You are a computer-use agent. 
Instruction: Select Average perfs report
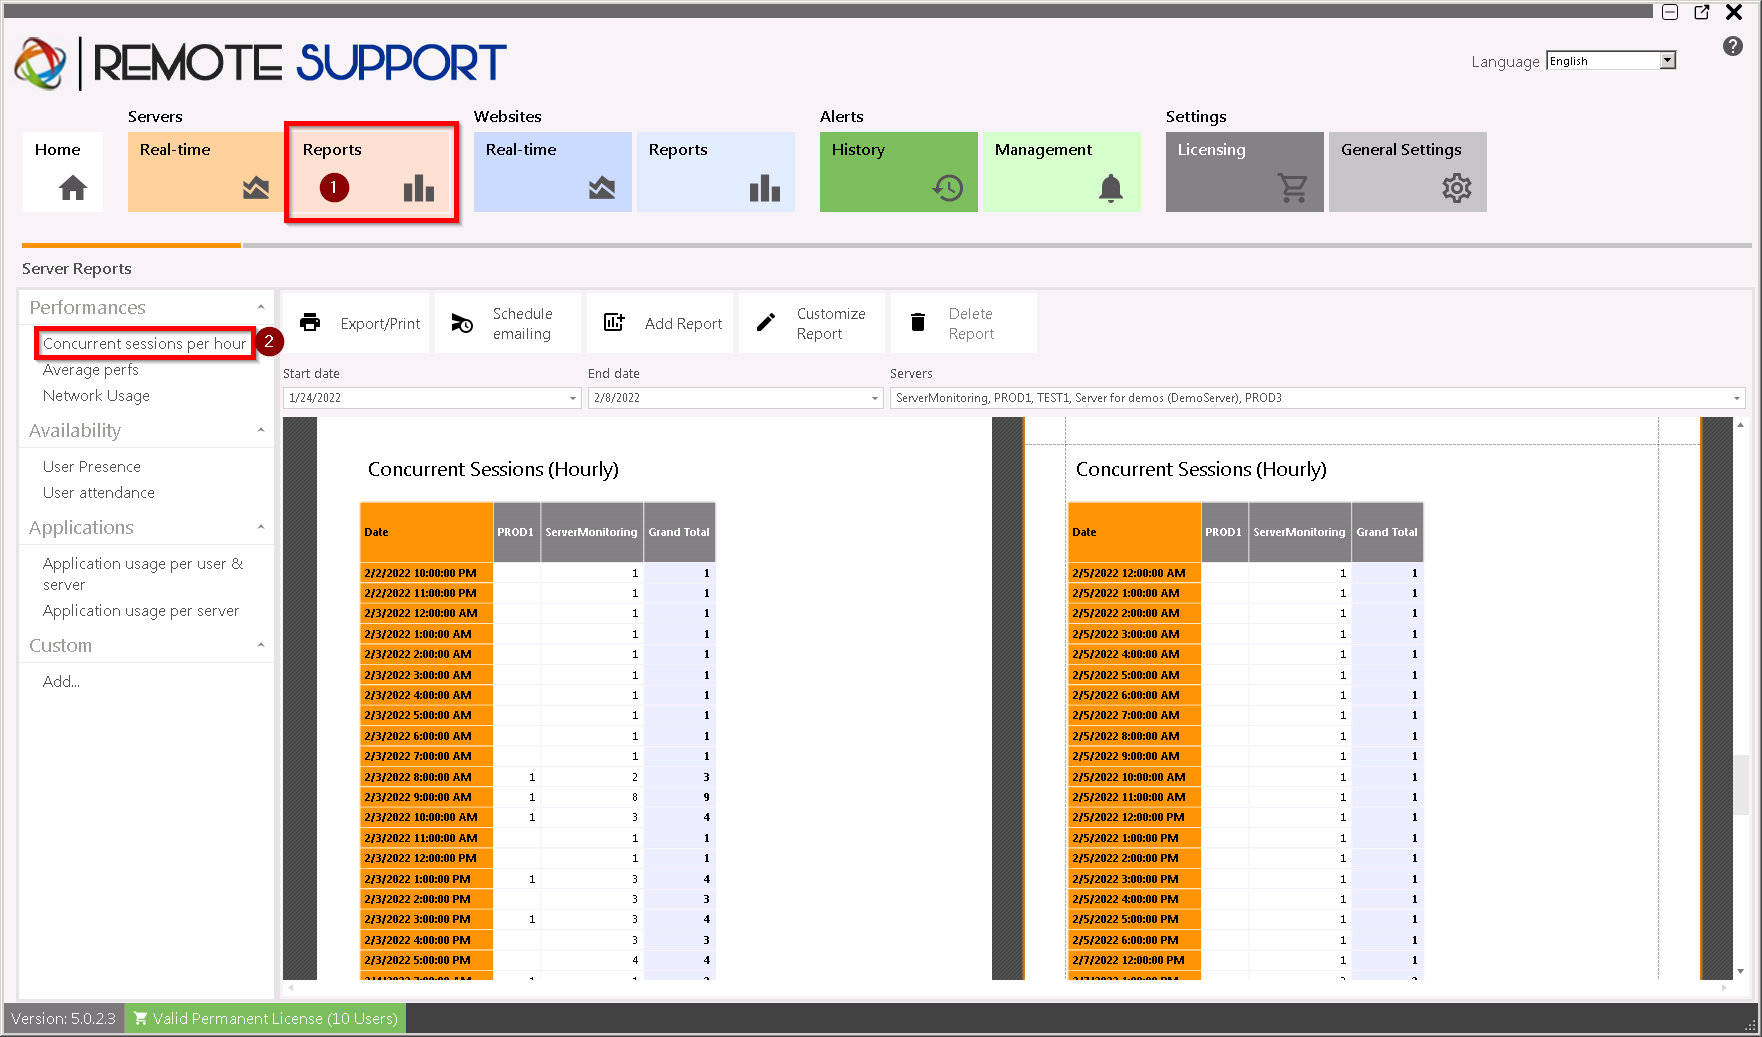click(91, 370)
